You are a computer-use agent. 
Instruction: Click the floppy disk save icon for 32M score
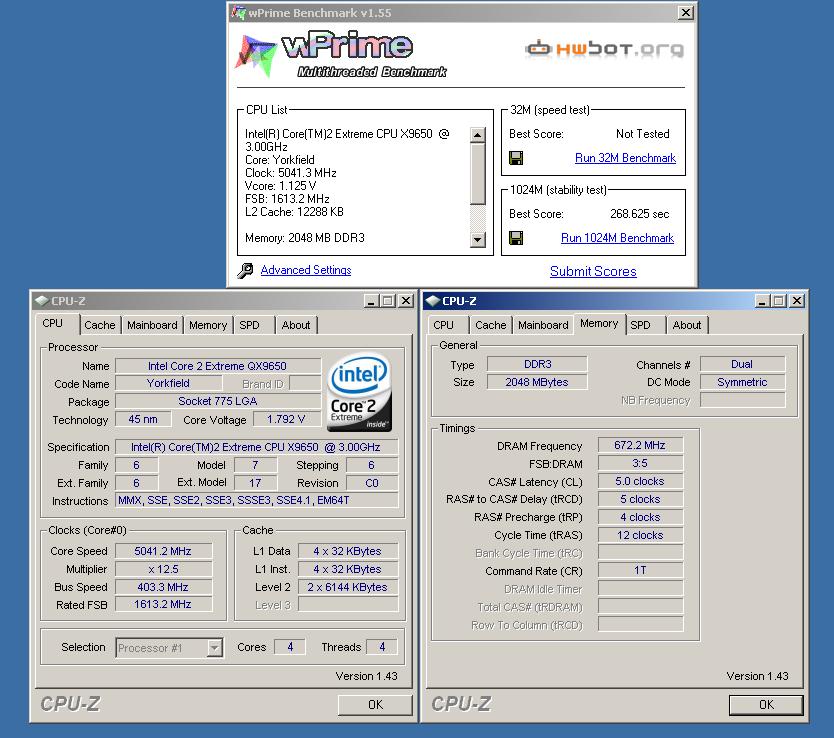(516, 158)
